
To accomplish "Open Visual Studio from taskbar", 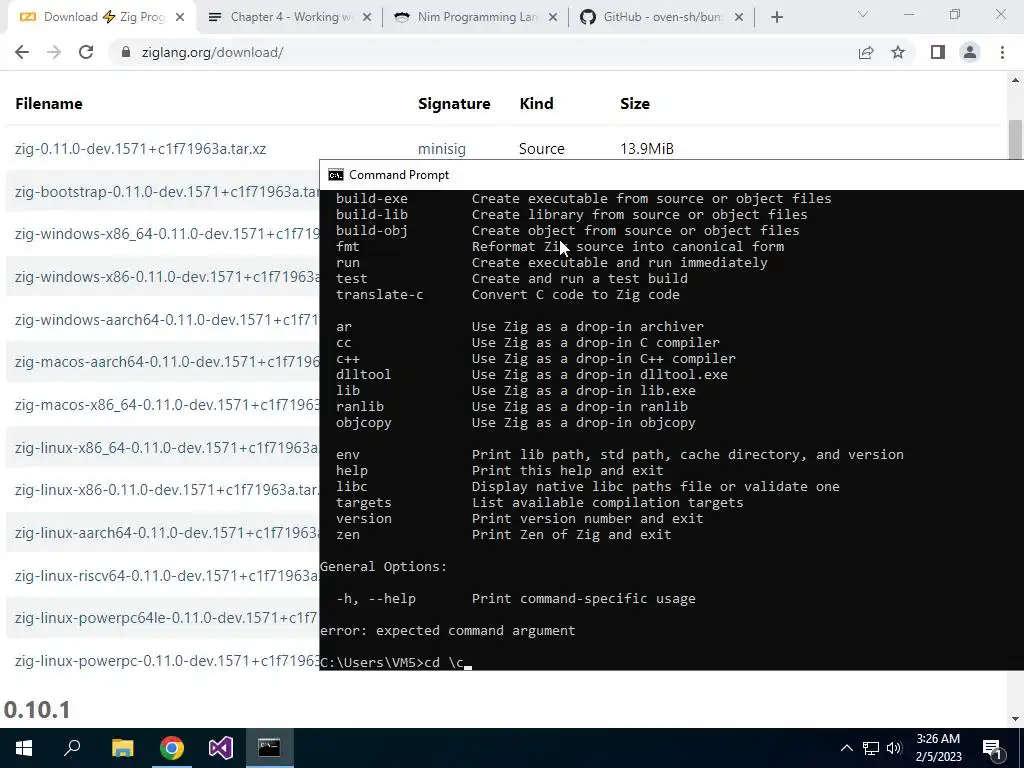I will pos(221,748).
